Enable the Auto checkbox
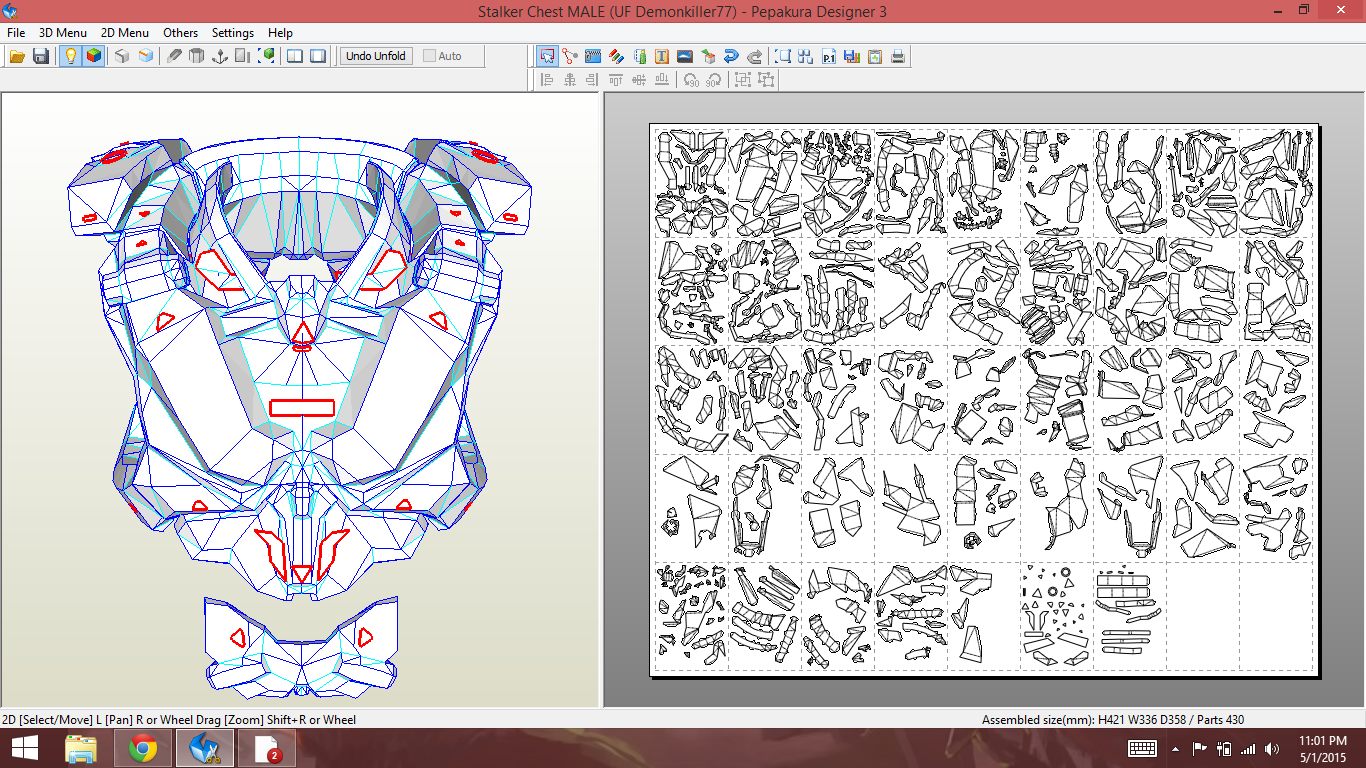 click(x=430, y=56)
